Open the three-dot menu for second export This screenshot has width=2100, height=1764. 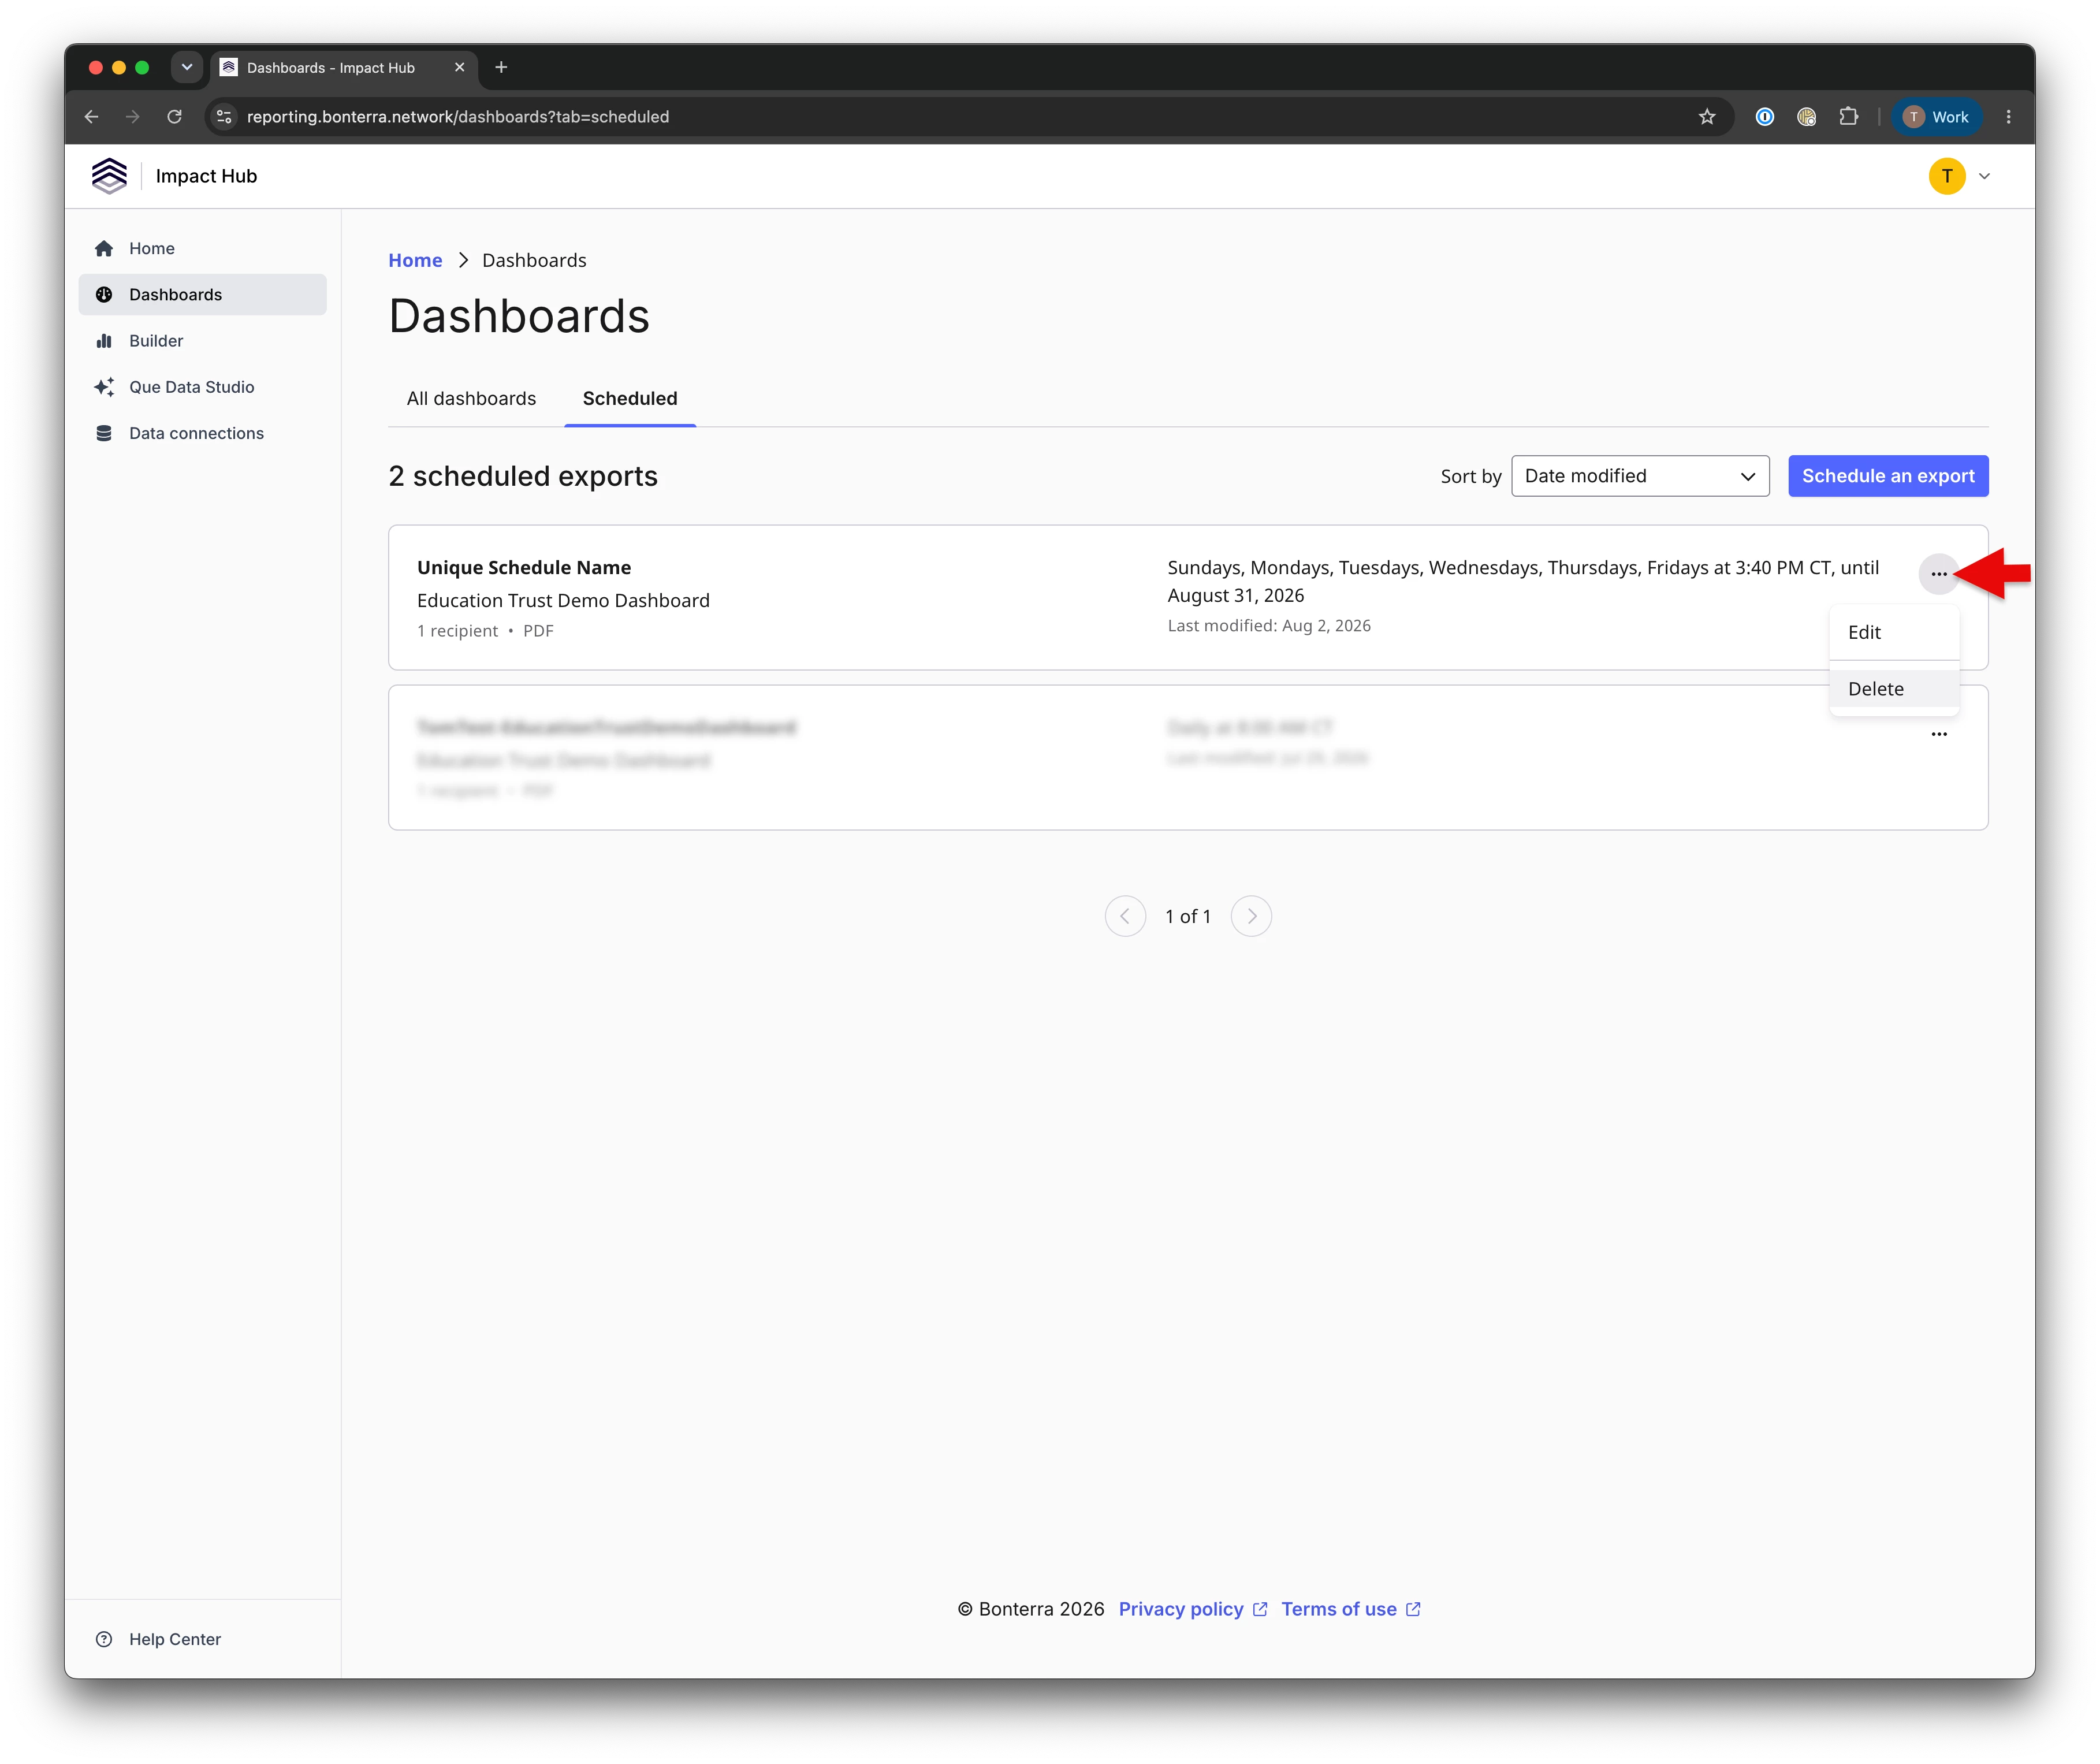(x=1938, y=734)
